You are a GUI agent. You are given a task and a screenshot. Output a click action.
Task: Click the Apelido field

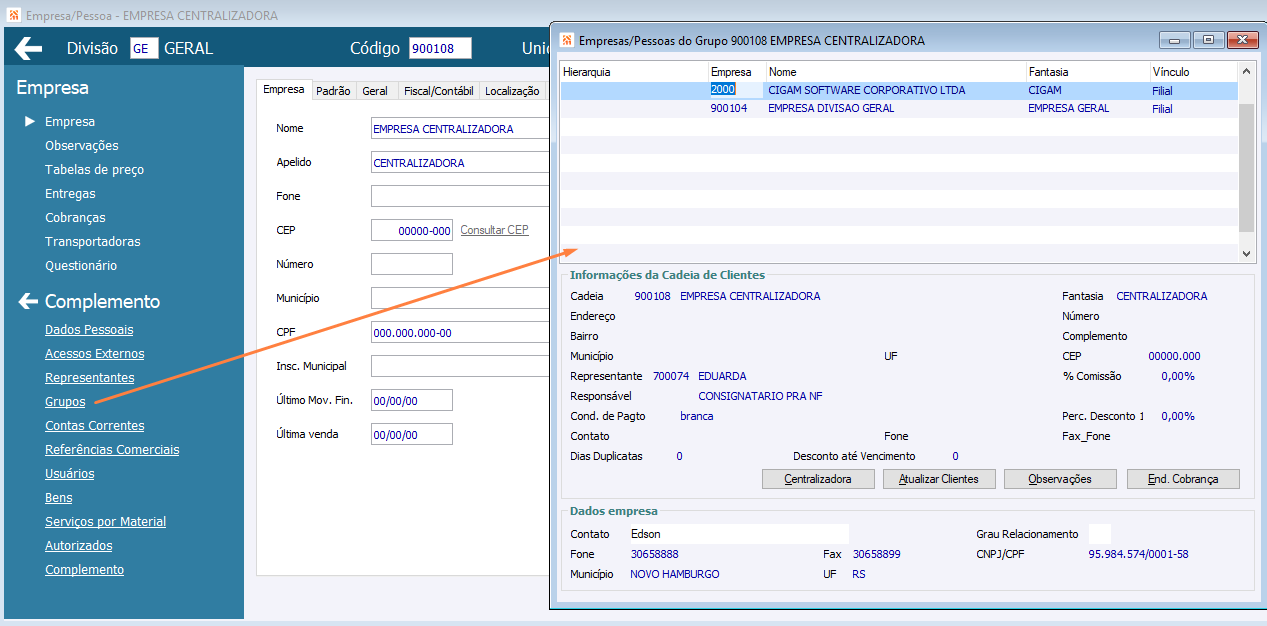tap(460, 163)
